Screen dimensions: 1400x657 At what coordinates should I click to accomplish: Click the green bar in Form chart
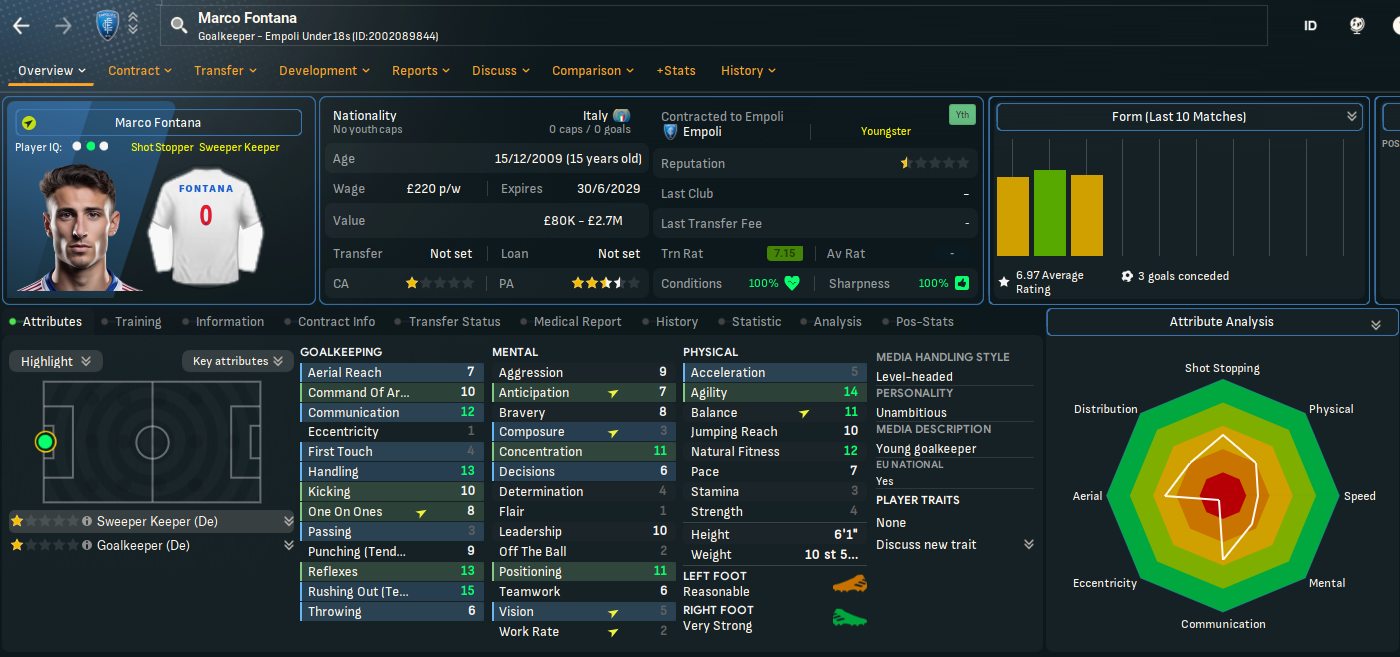pos(1050,213)
